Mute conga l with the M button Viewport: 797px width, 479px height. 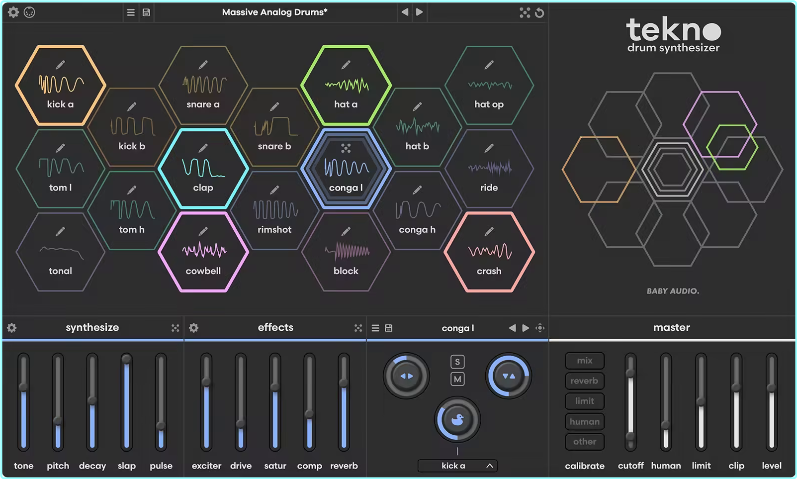pyautogui.click(x=457, y=379)
